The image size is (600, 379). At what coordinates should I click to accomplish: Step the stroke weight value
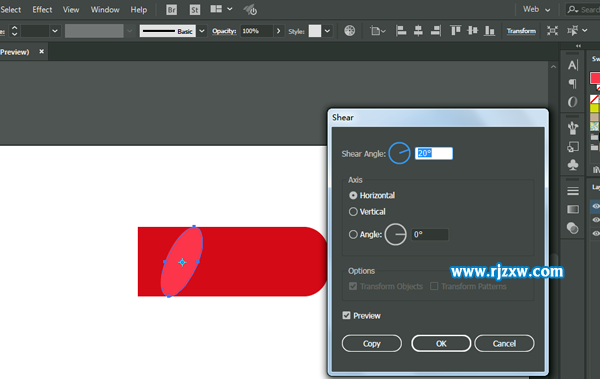pos(15,31)
